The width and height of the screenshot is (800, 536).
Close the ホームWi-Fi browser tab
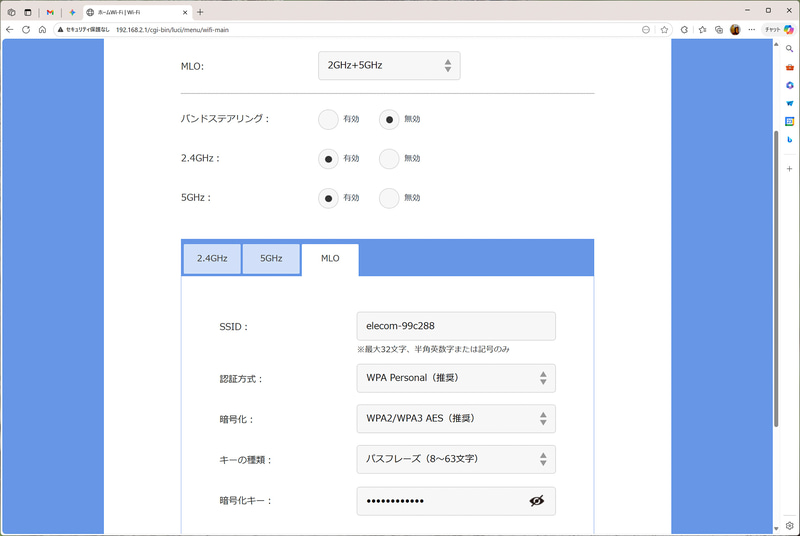point(185,12)
